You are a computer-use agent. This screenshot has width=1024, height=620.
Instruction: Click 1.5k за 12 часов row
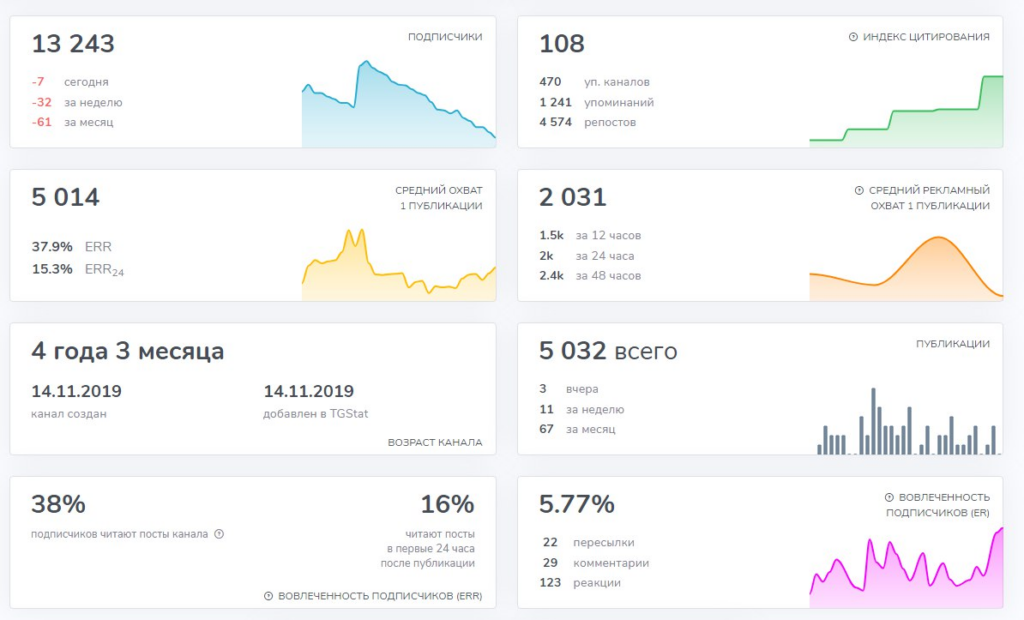[590, 235]
